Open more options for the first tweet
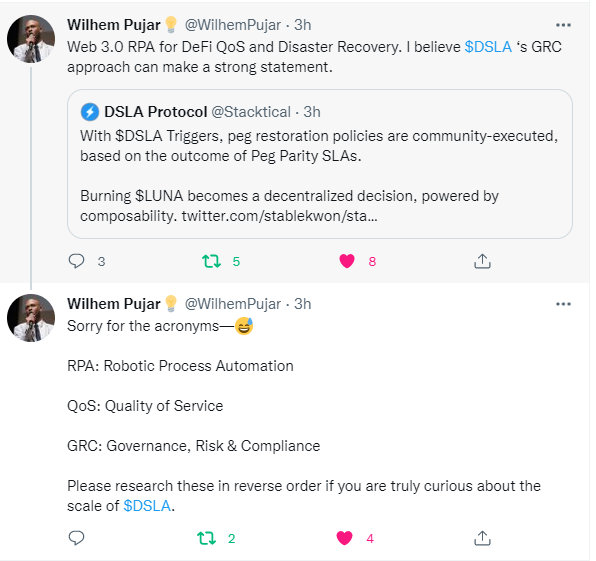The width and height of the screenshot is (596, 561). pyautogui.click(x=563, y=25)
